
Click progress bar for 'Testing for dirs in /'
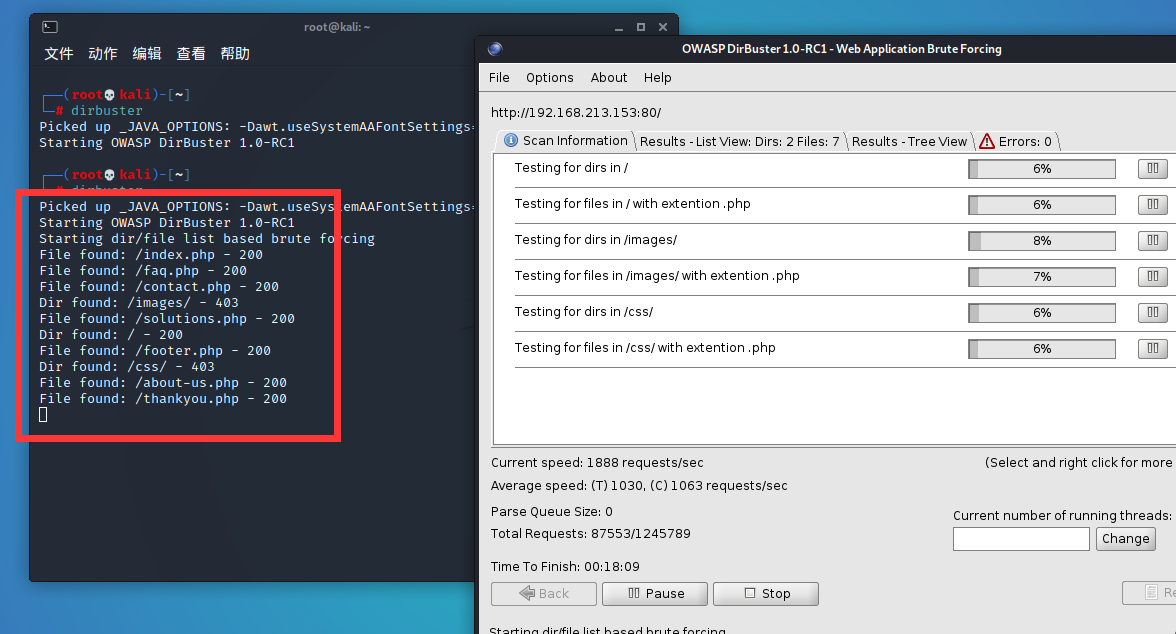[x=1042, y=169]
